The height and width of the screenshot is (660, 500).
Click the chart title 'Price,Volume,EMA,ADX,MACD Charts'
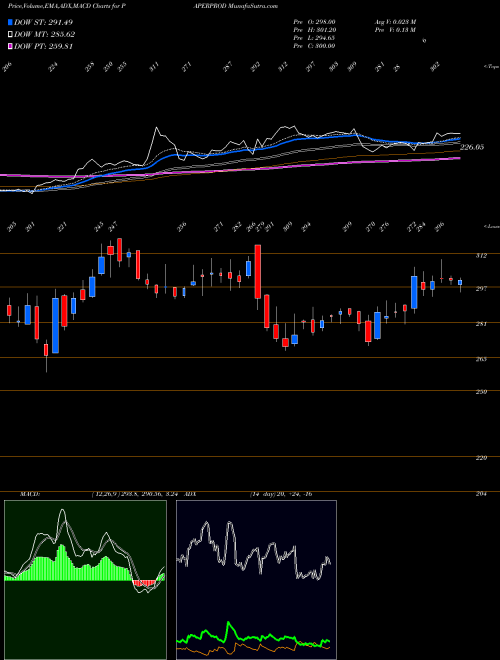click(x=60, y=6)
